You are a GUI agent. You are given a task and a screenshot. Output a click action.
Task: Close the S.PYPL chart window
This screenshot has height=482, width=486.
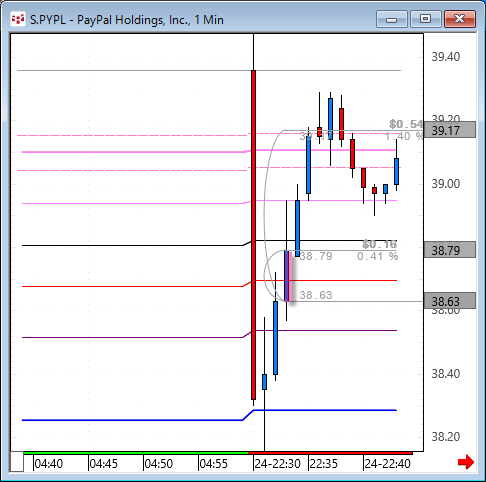460,19
